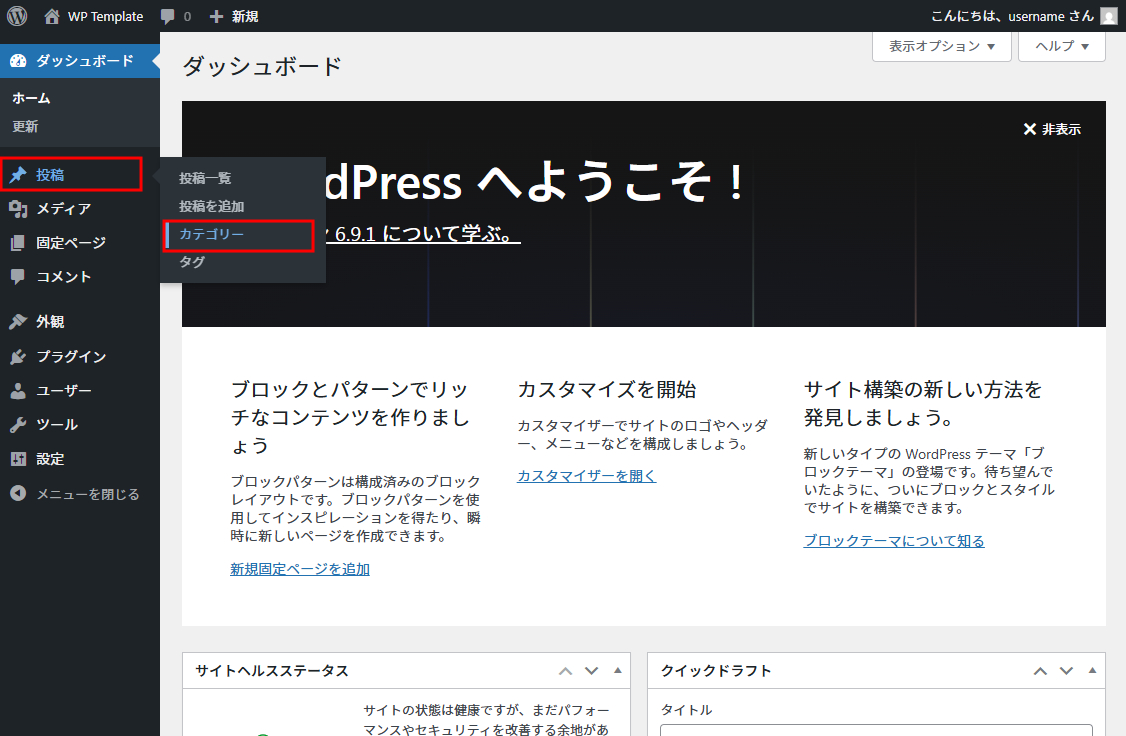Click the ブロックテーマについて知る link
Image resolution: width=1126 pixels, height=736 pixels.
point(894,541)
